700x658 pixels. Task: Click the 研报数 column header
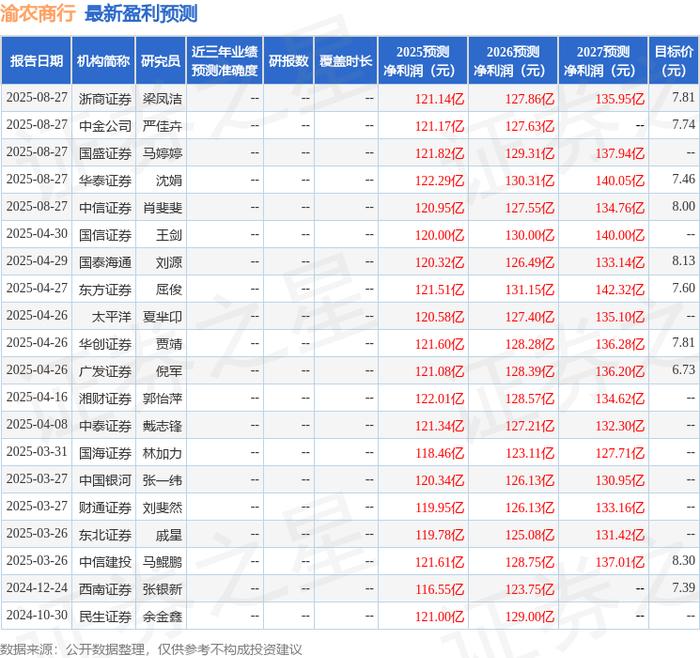288,61
